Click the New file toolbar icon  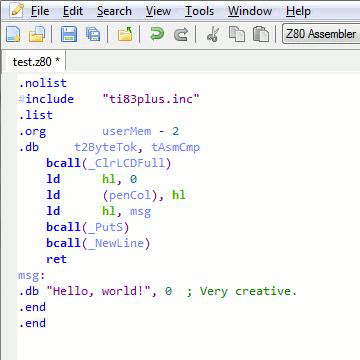click(13, 34)
